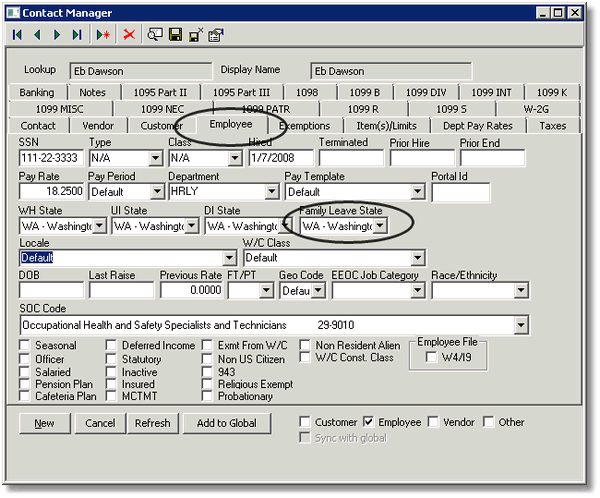The width and height of the screenshot is (600, 498).
Task: Enable the Officer checkbox
Action: click(24, 359)
